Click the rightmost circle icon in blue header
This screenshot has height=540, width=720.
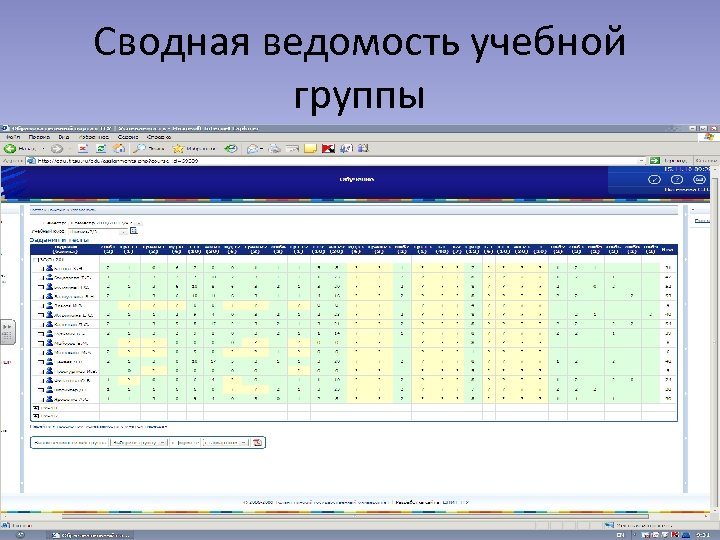[699, 180]
